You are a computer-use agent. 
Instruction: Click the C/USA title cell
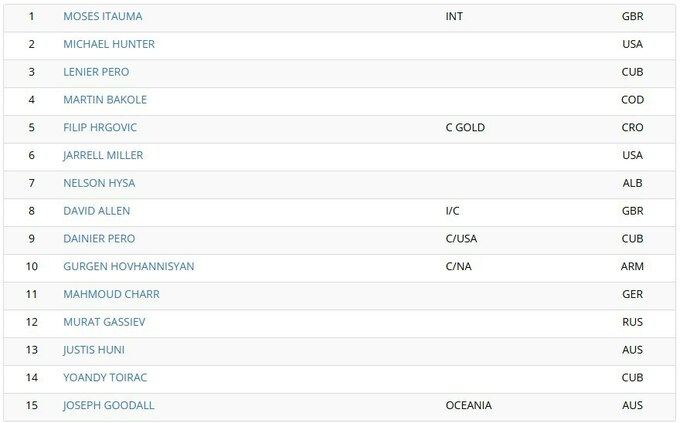[x=462, y=239]
